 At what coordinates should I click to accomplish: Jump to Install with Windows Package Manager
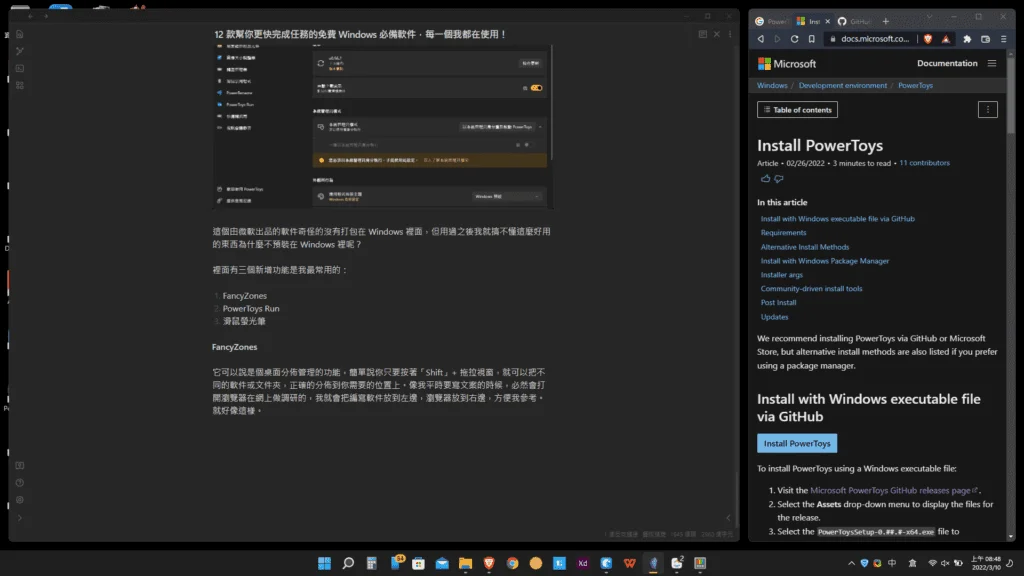tap(825, 261)
